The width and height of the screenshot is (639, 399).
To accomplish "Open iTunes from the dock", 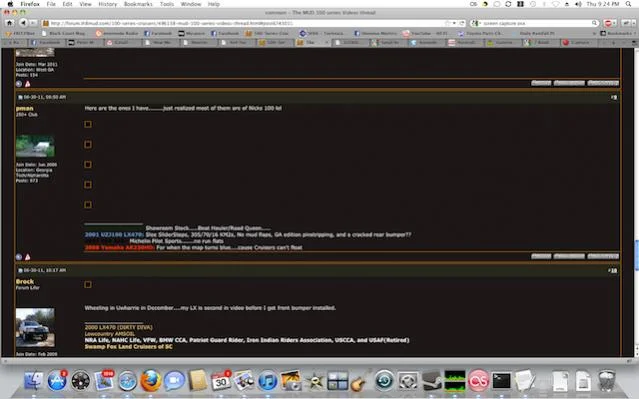I will click(x=267, y=381).
